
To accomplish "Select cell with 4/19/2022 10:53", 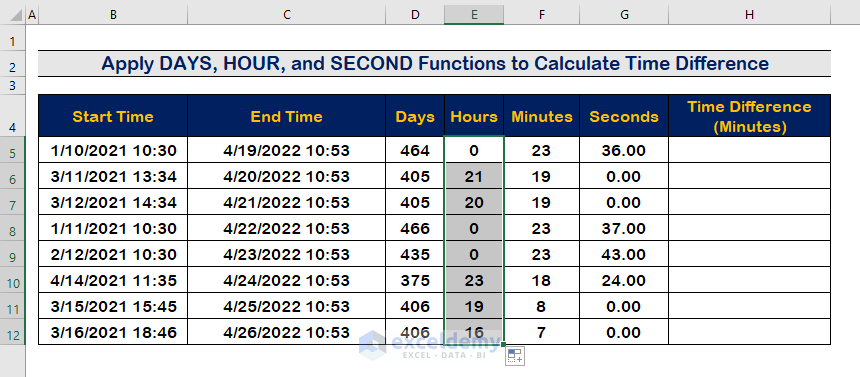I will point(286,150).
